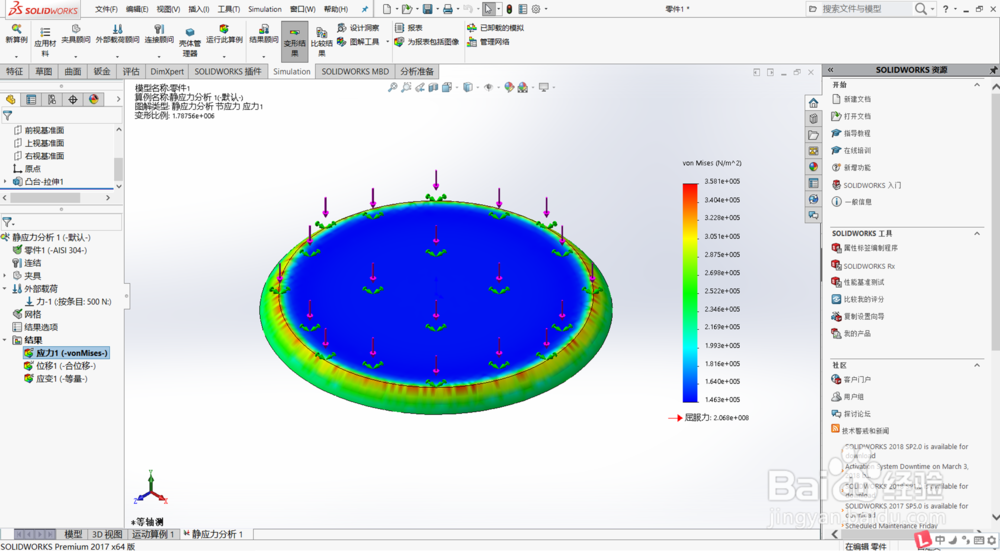
Task: Pin the menu bar with the pushpin icon
Action: [x=365, y=9]
